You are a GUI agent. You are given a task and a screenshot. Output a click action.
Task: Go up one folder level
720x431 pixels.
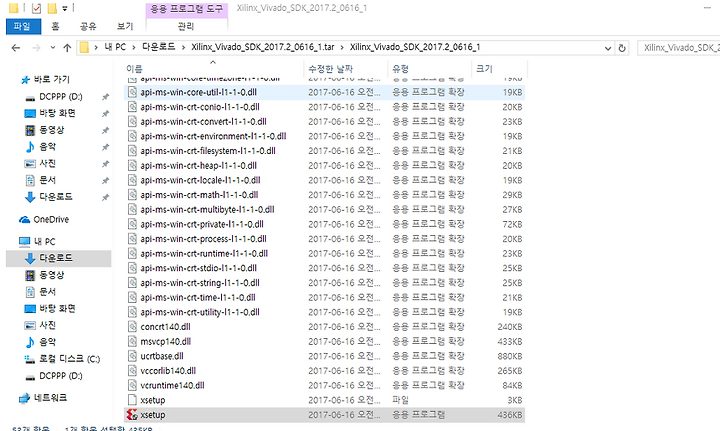click(67, 48)
